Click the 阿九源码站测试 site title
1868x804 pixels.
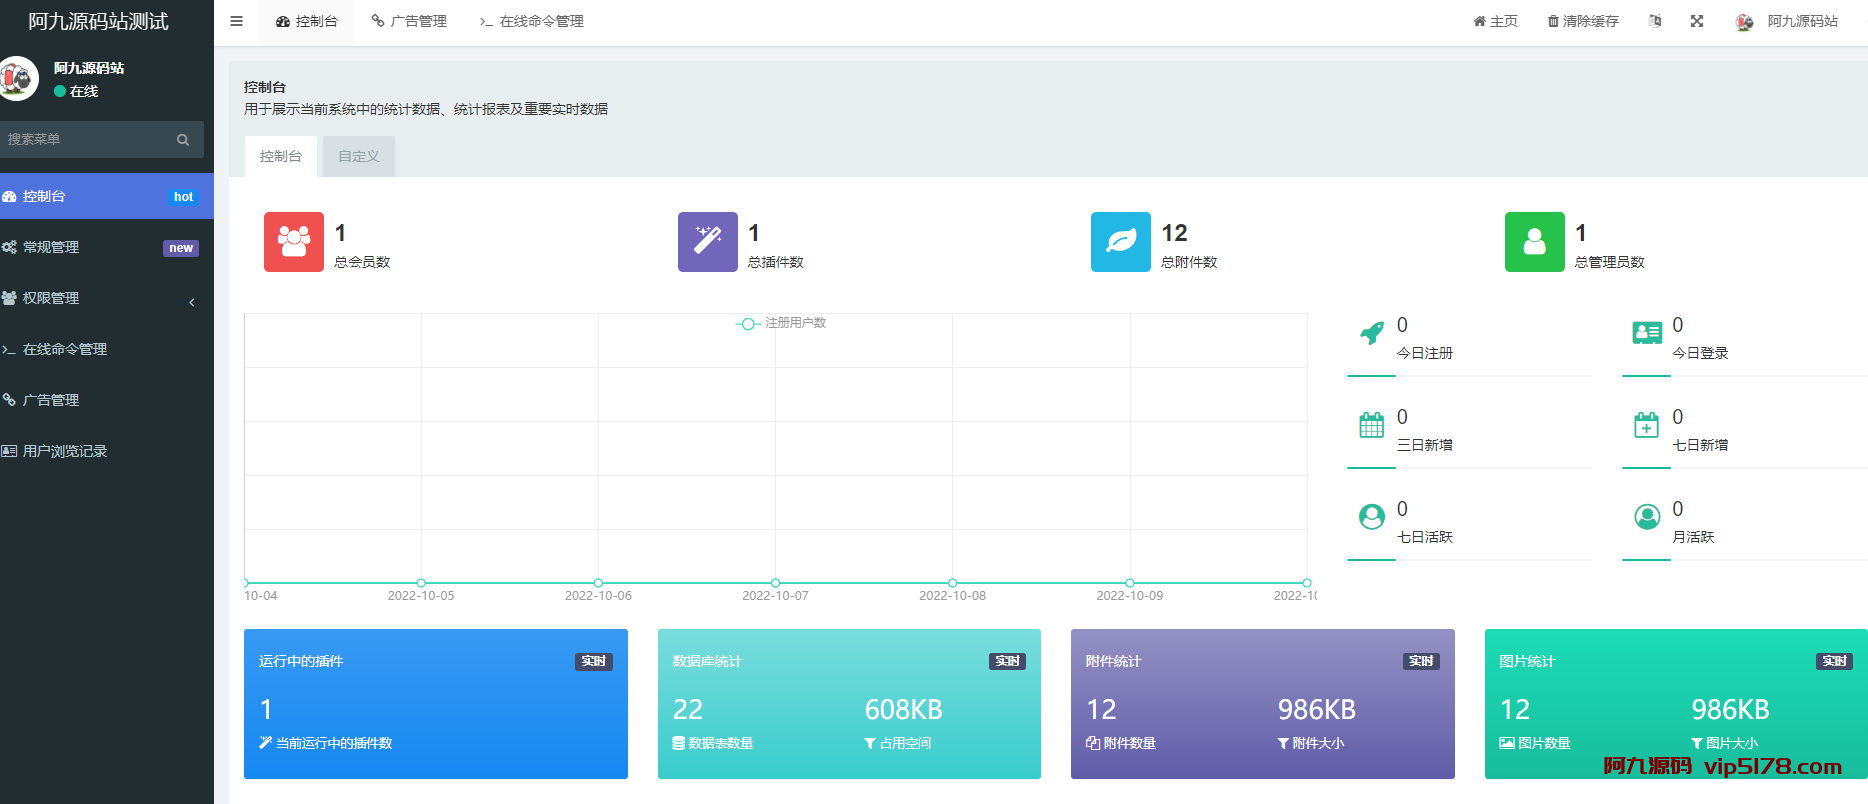[98, 21]
